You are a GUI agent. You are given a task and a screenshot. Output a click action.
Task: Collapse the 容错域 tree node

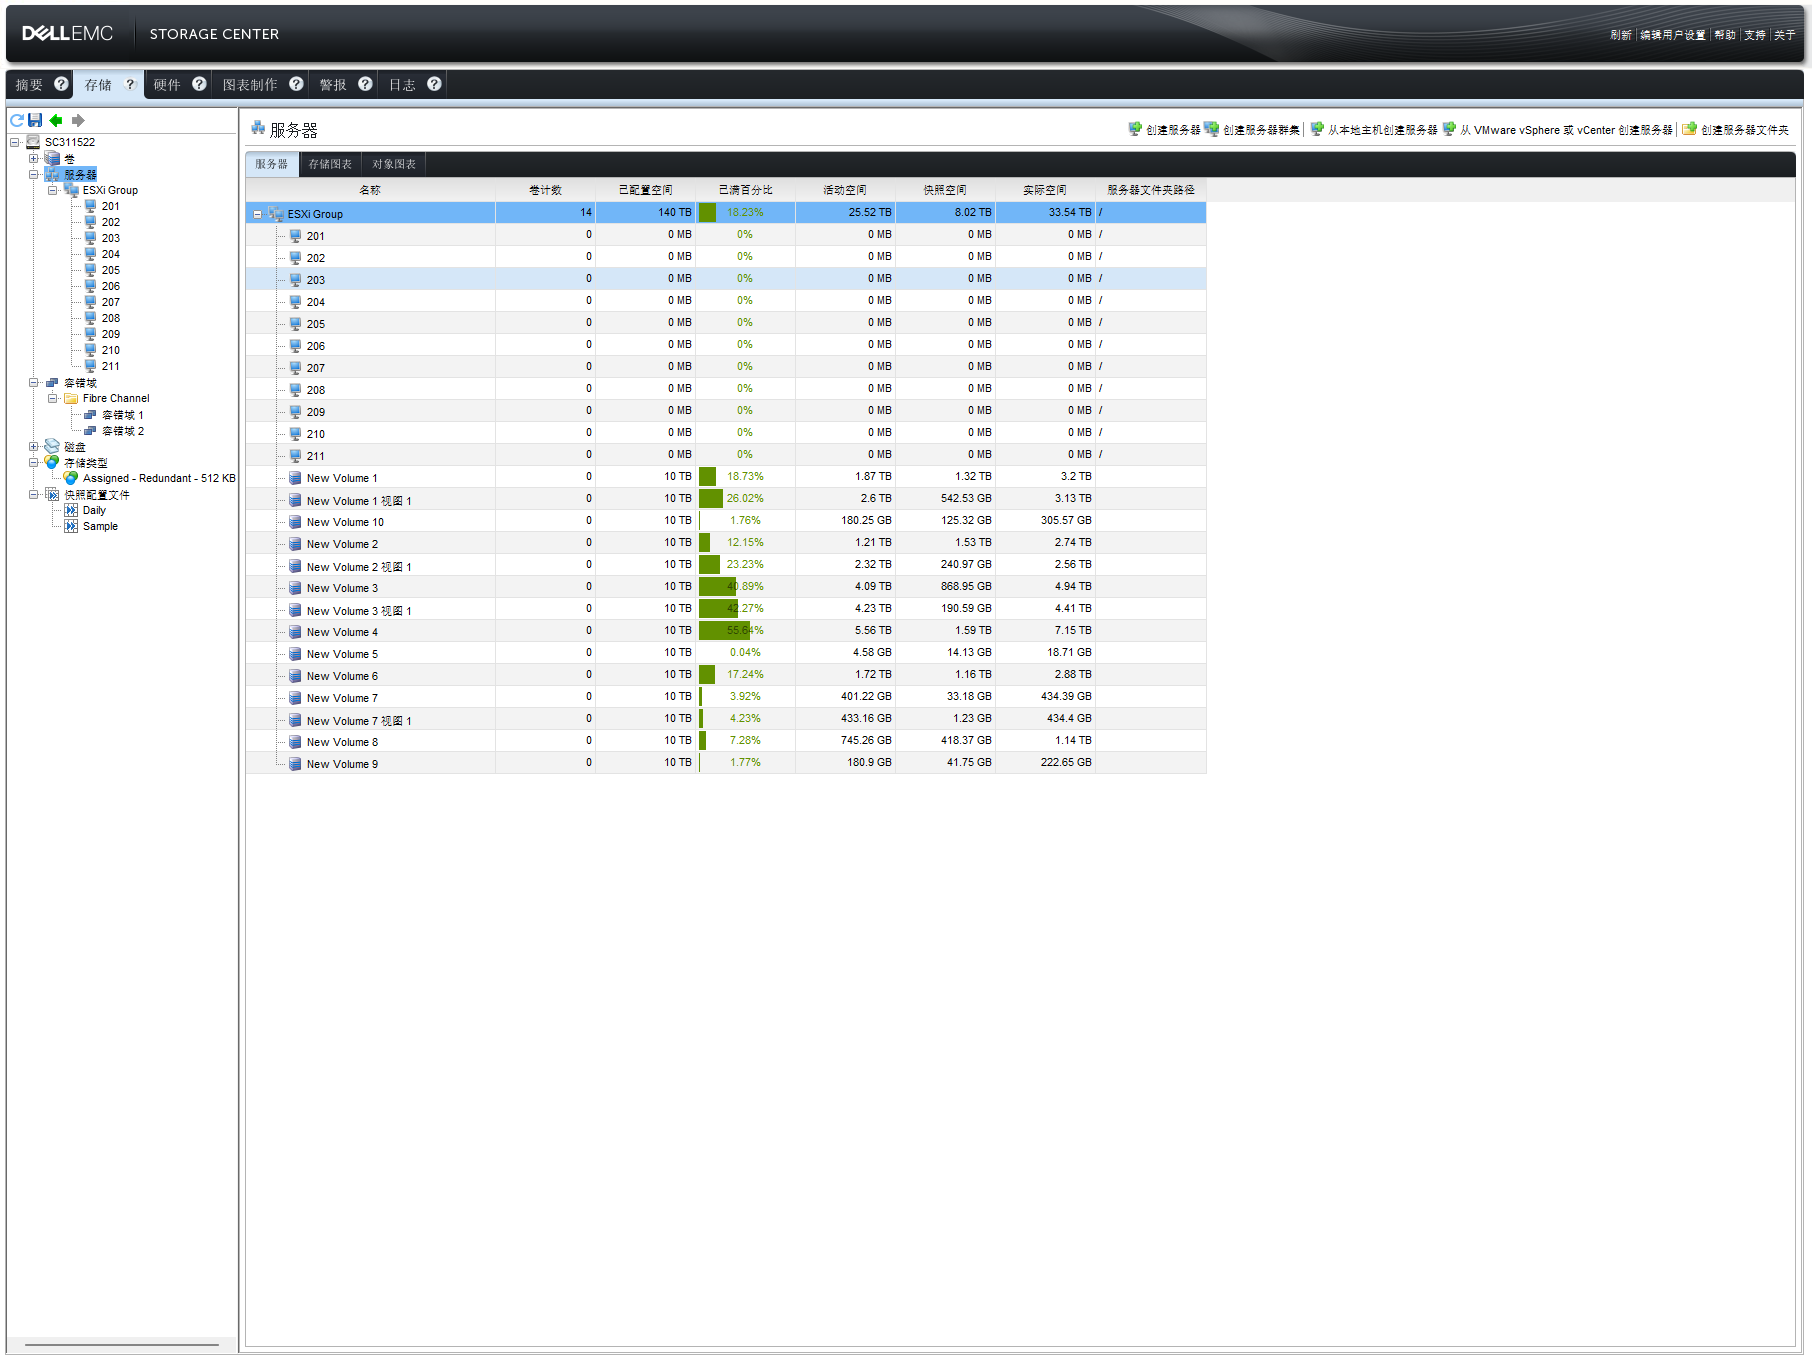coord(34,382)
